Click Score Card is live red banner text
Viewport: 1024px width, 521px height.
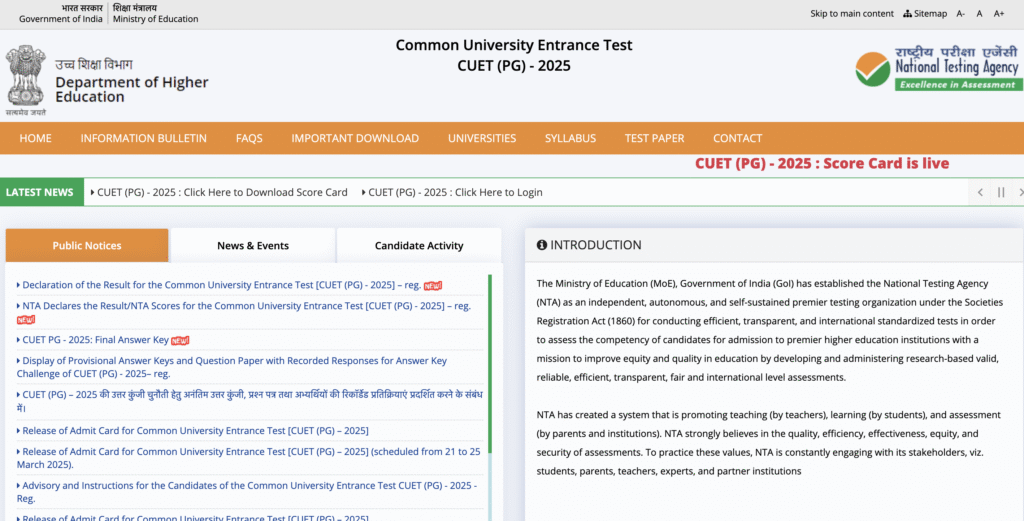(822, 164)
